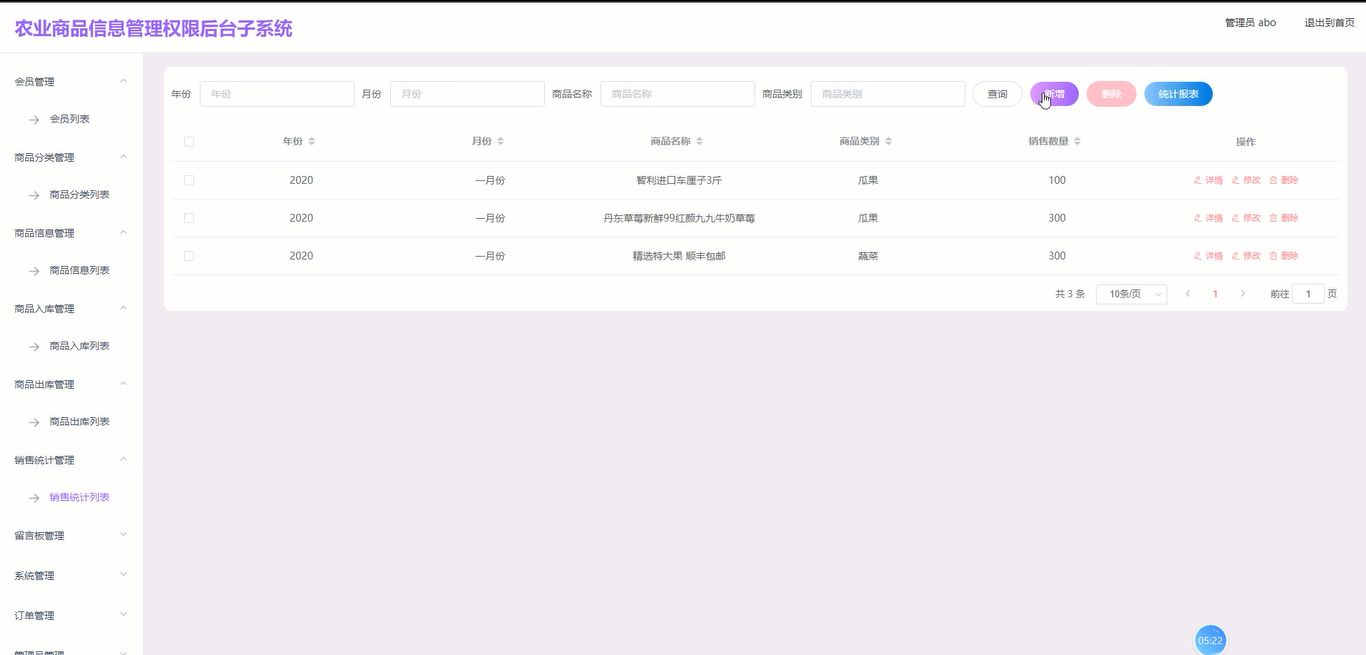
Task: Check the row for 智利进口车厘子3斤
Action: [x=189, y=180]
